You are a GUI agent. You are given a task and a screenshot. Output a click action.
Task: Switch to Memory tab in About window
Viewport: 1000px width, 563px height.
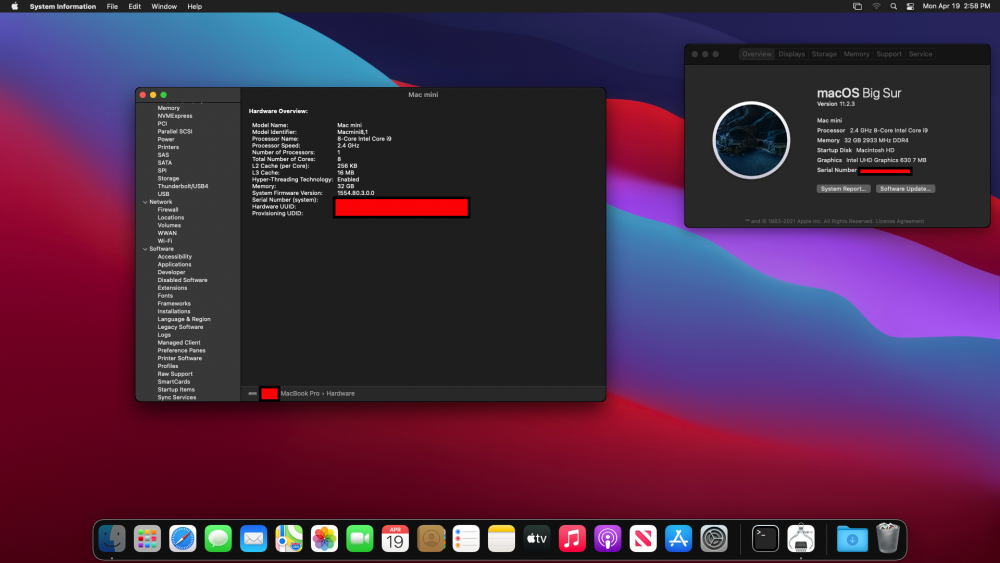click(x=857, y=54)
